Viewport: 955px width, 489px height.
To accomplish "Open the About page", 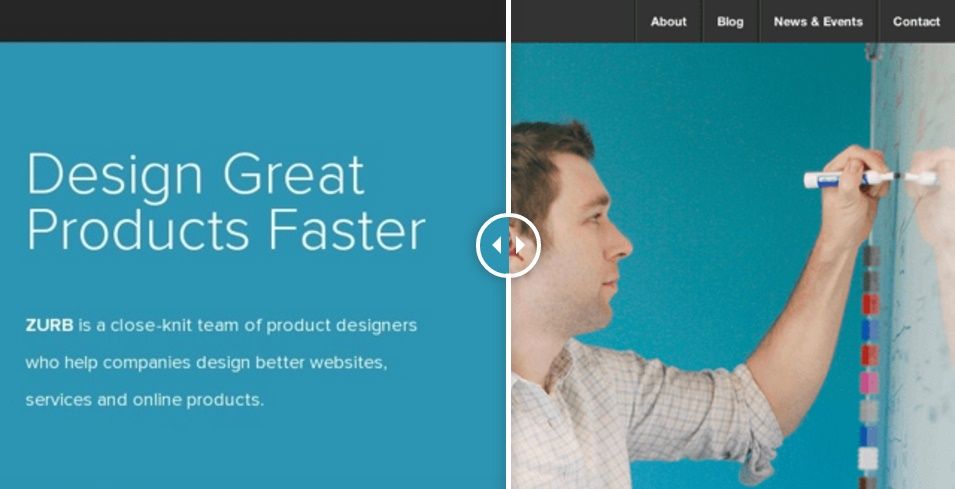I will [x=668, y=21].
